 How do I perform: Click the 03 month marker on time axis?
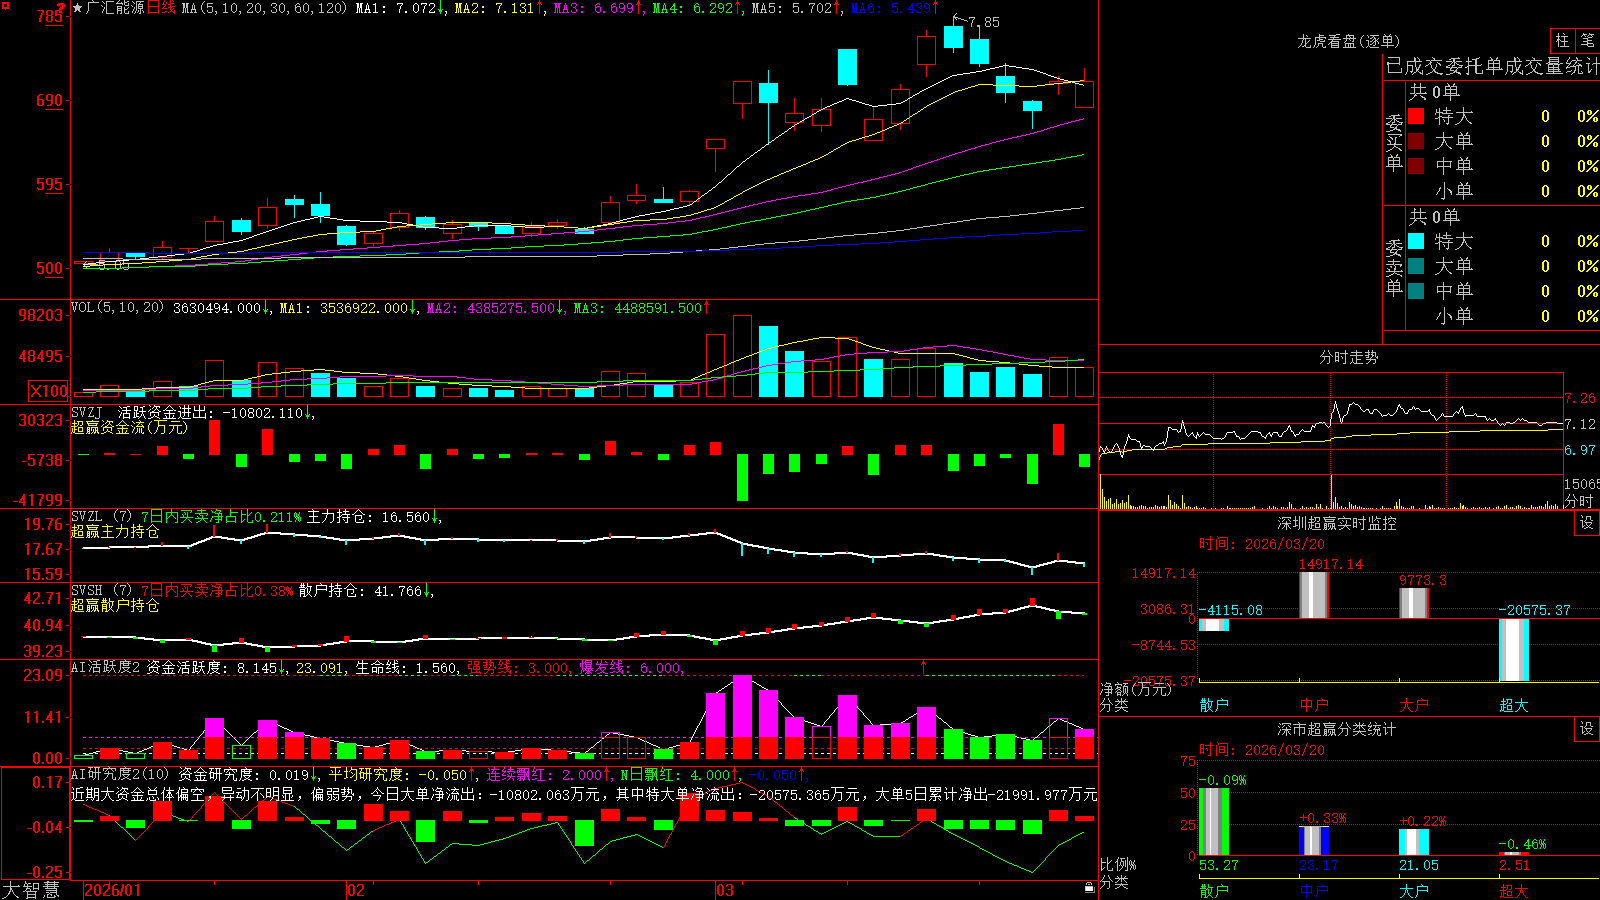click(725, 890)
